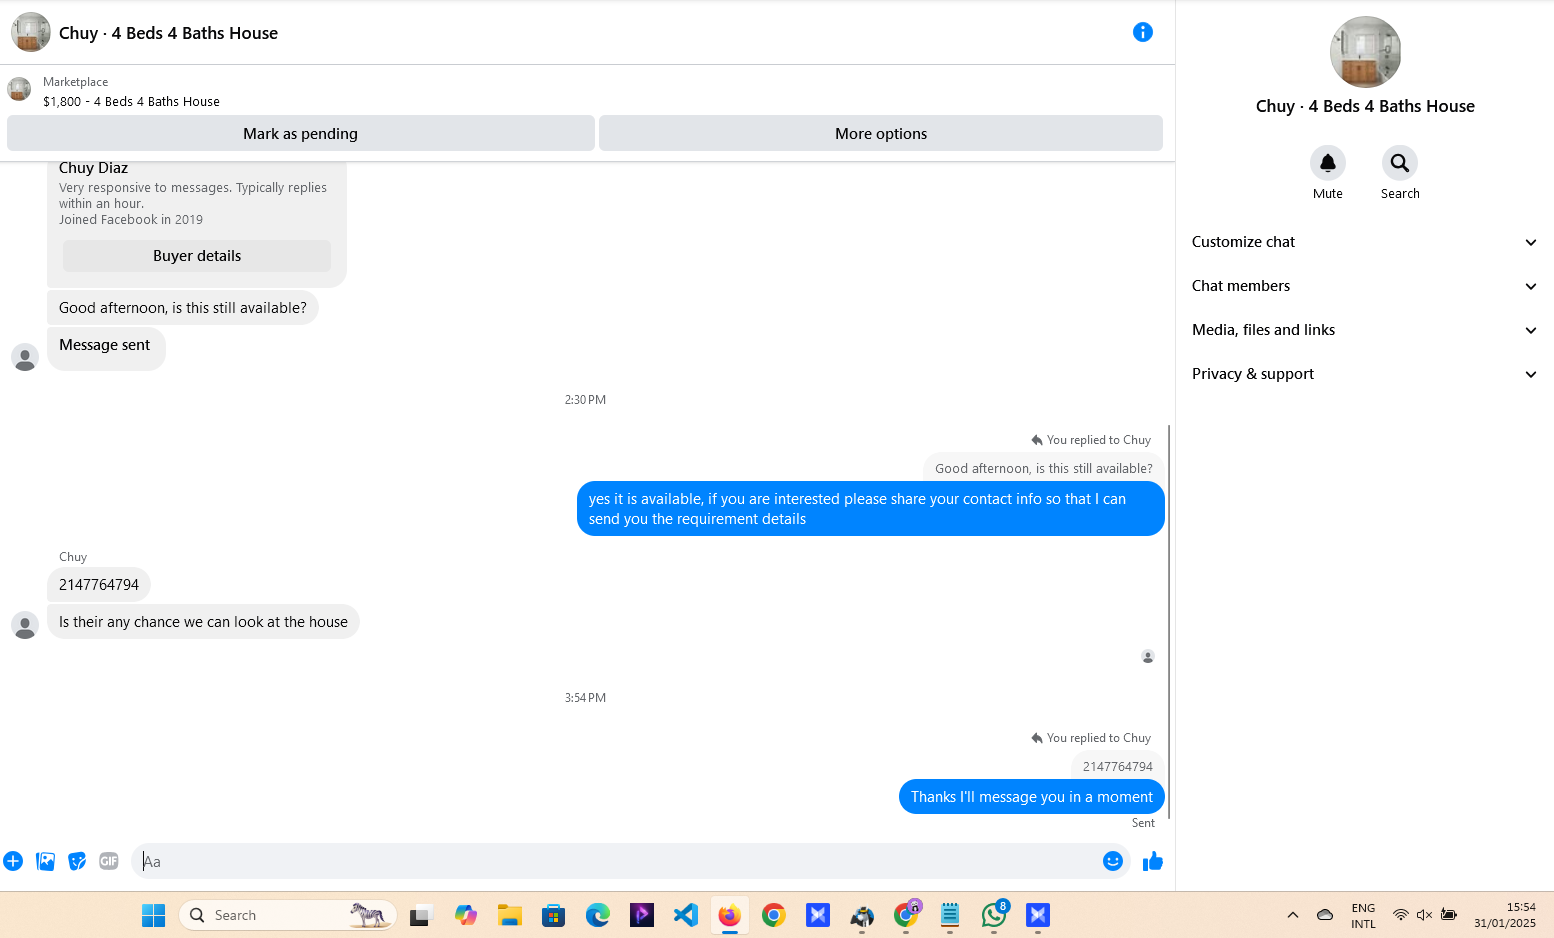Click the chat avatar thumbnail in the header

point(31,32)
